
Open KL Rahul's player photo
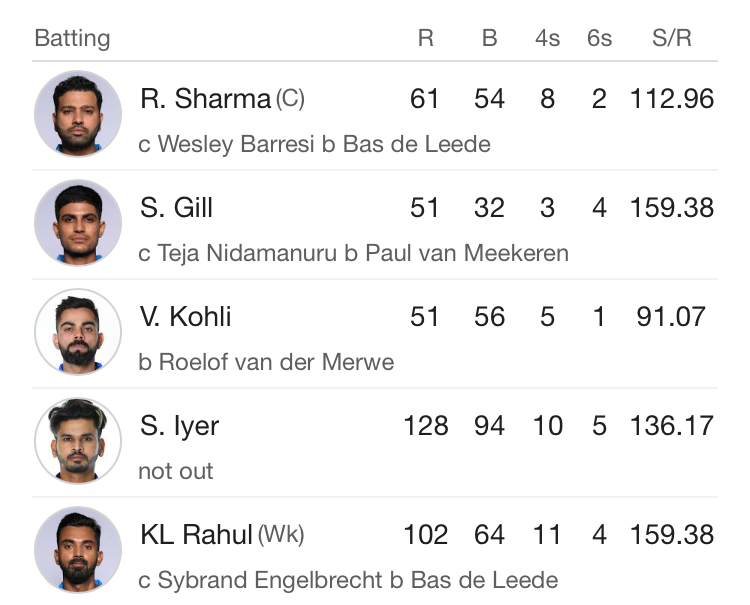pos(78,550)
